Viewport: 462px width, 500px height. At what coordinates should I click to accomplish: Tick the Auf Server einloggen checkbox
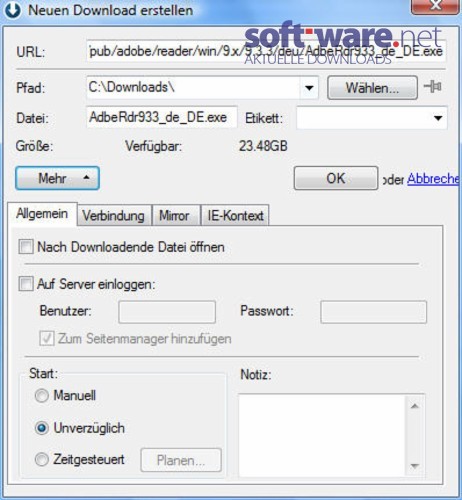26,284
